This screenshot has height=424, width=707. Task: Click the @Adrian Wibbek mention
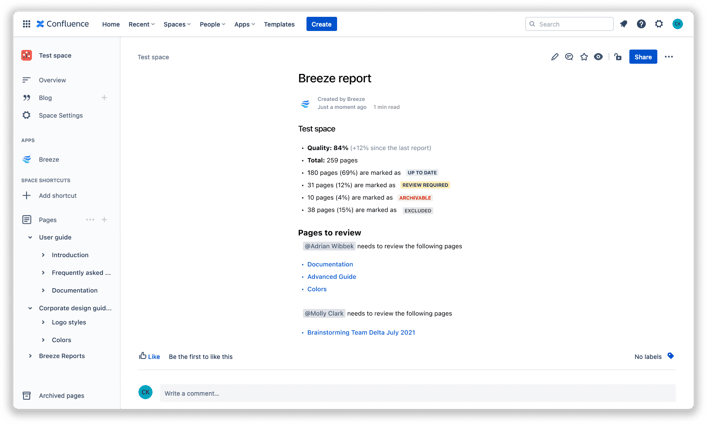(329, 246)
